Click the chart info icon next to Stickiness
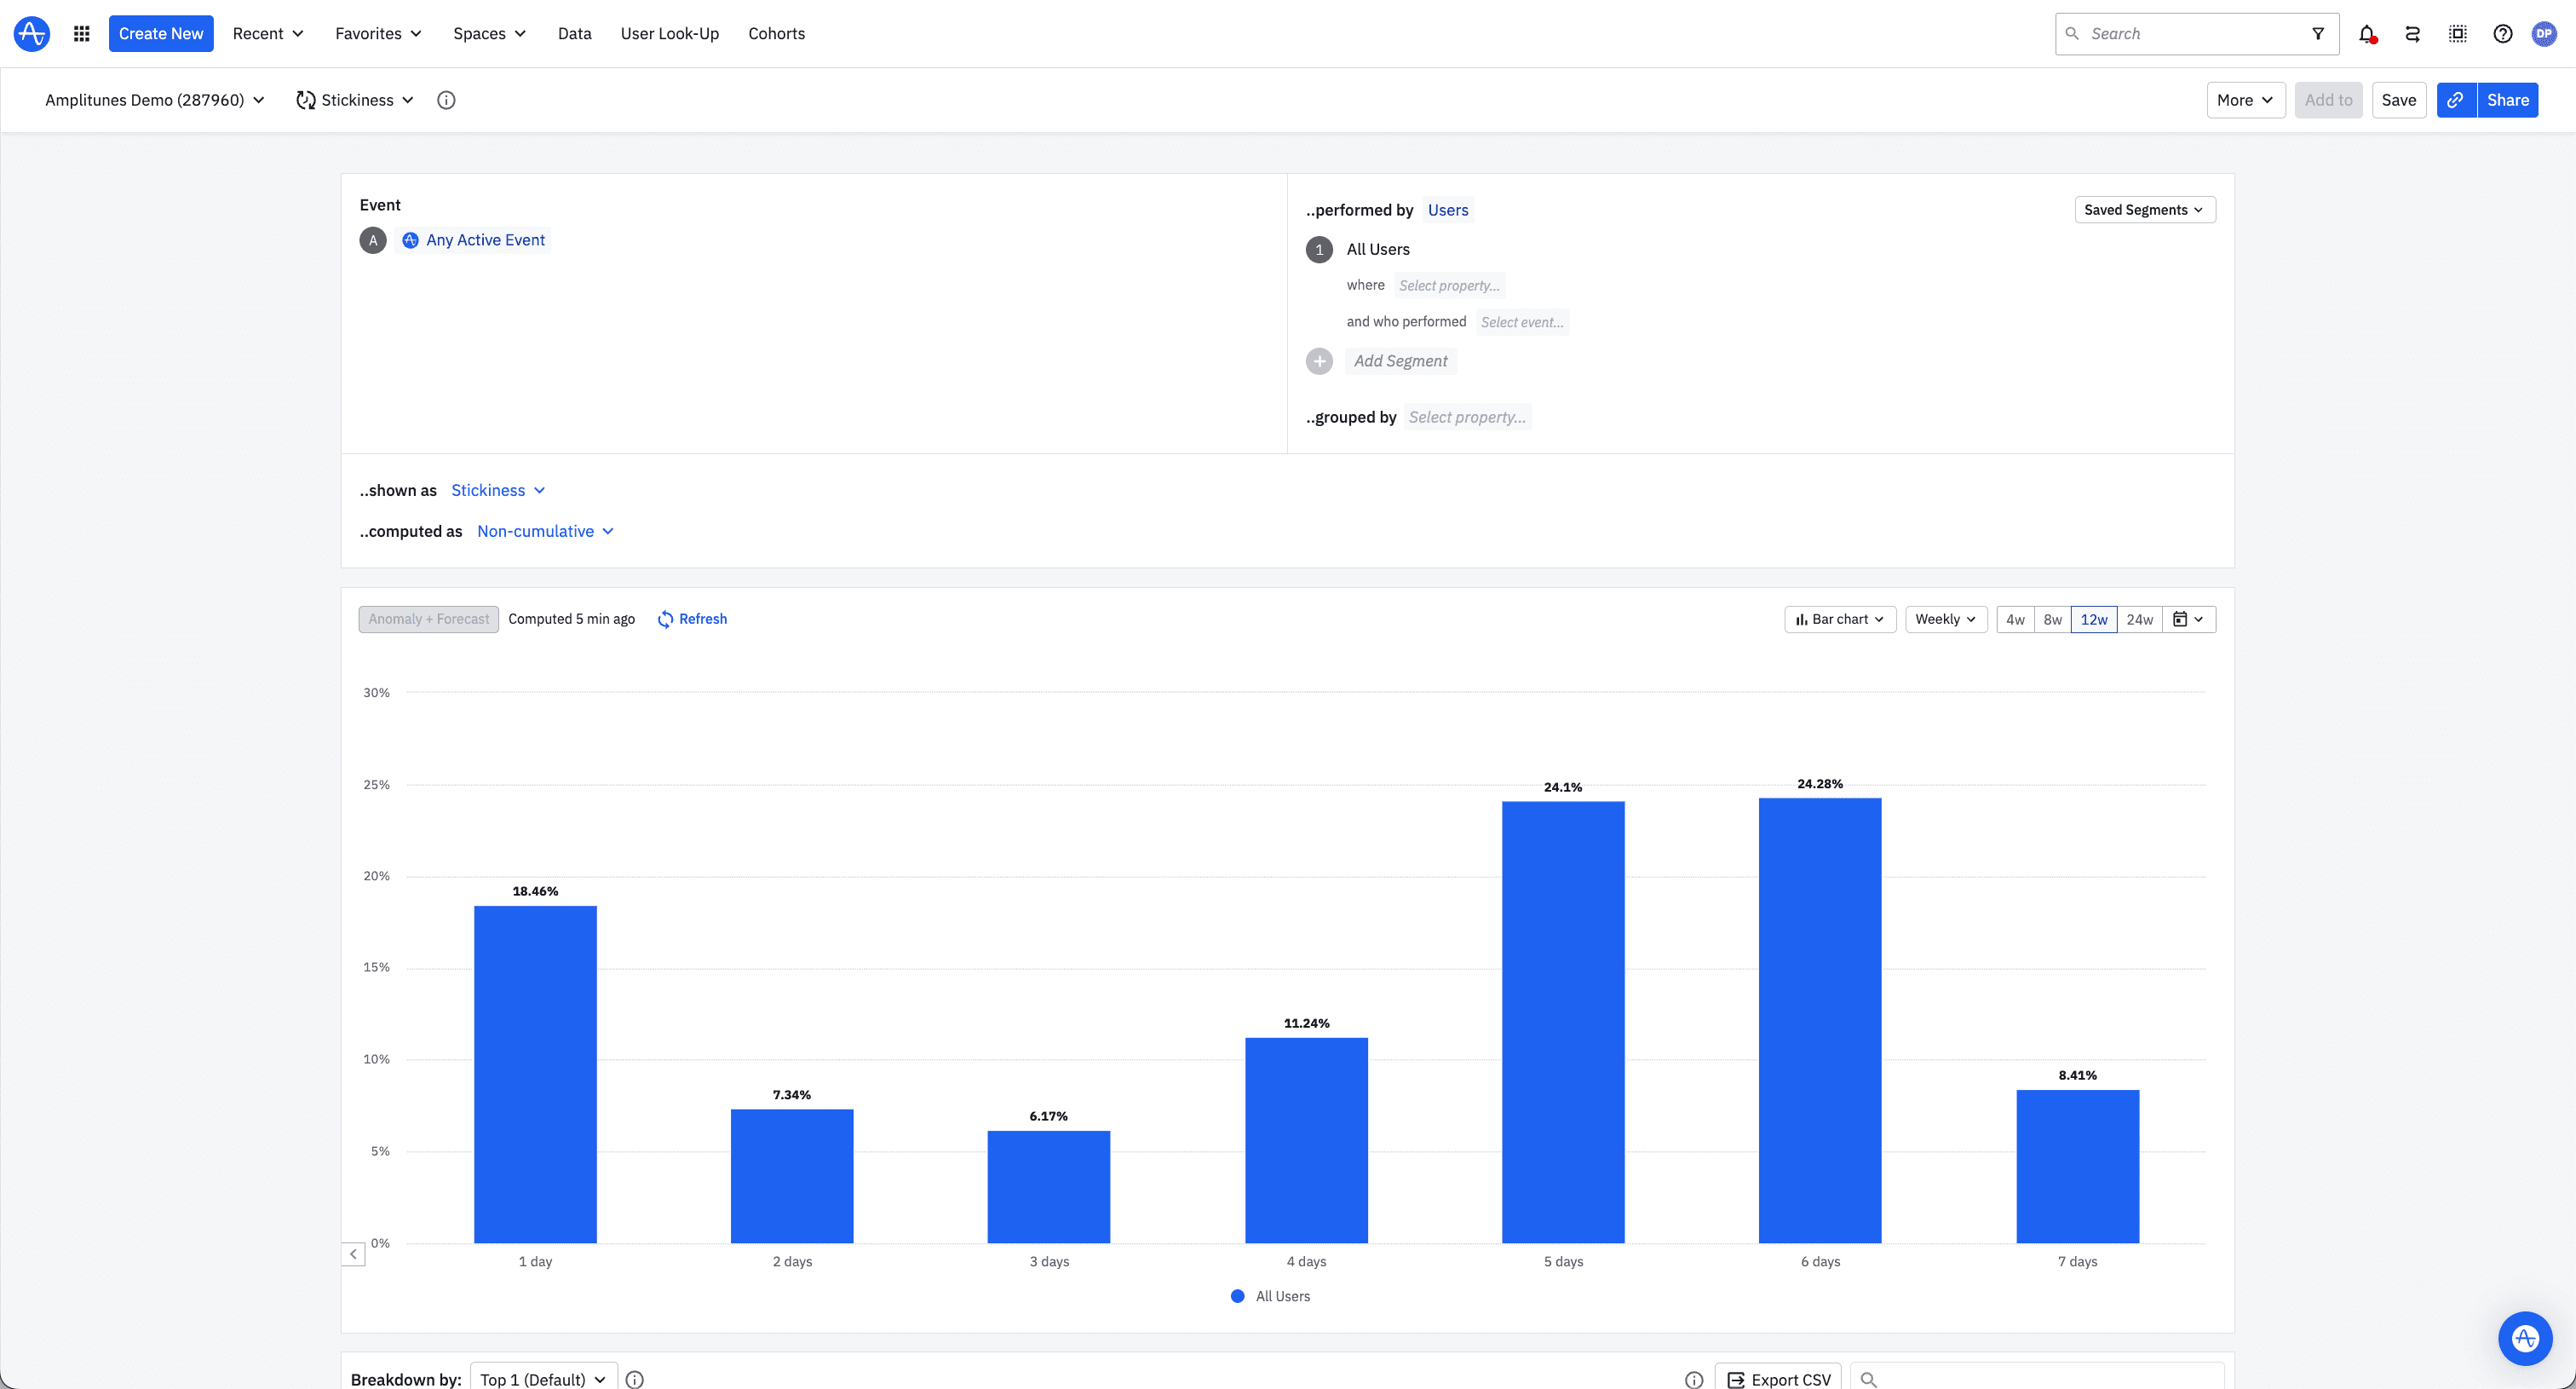 tap(446, 100)
